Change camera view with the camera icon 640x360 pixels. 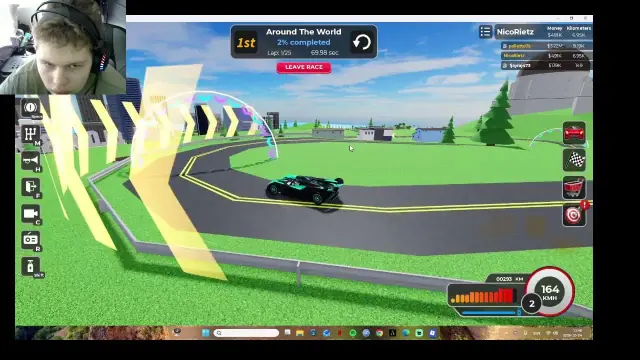coord(30,214)
